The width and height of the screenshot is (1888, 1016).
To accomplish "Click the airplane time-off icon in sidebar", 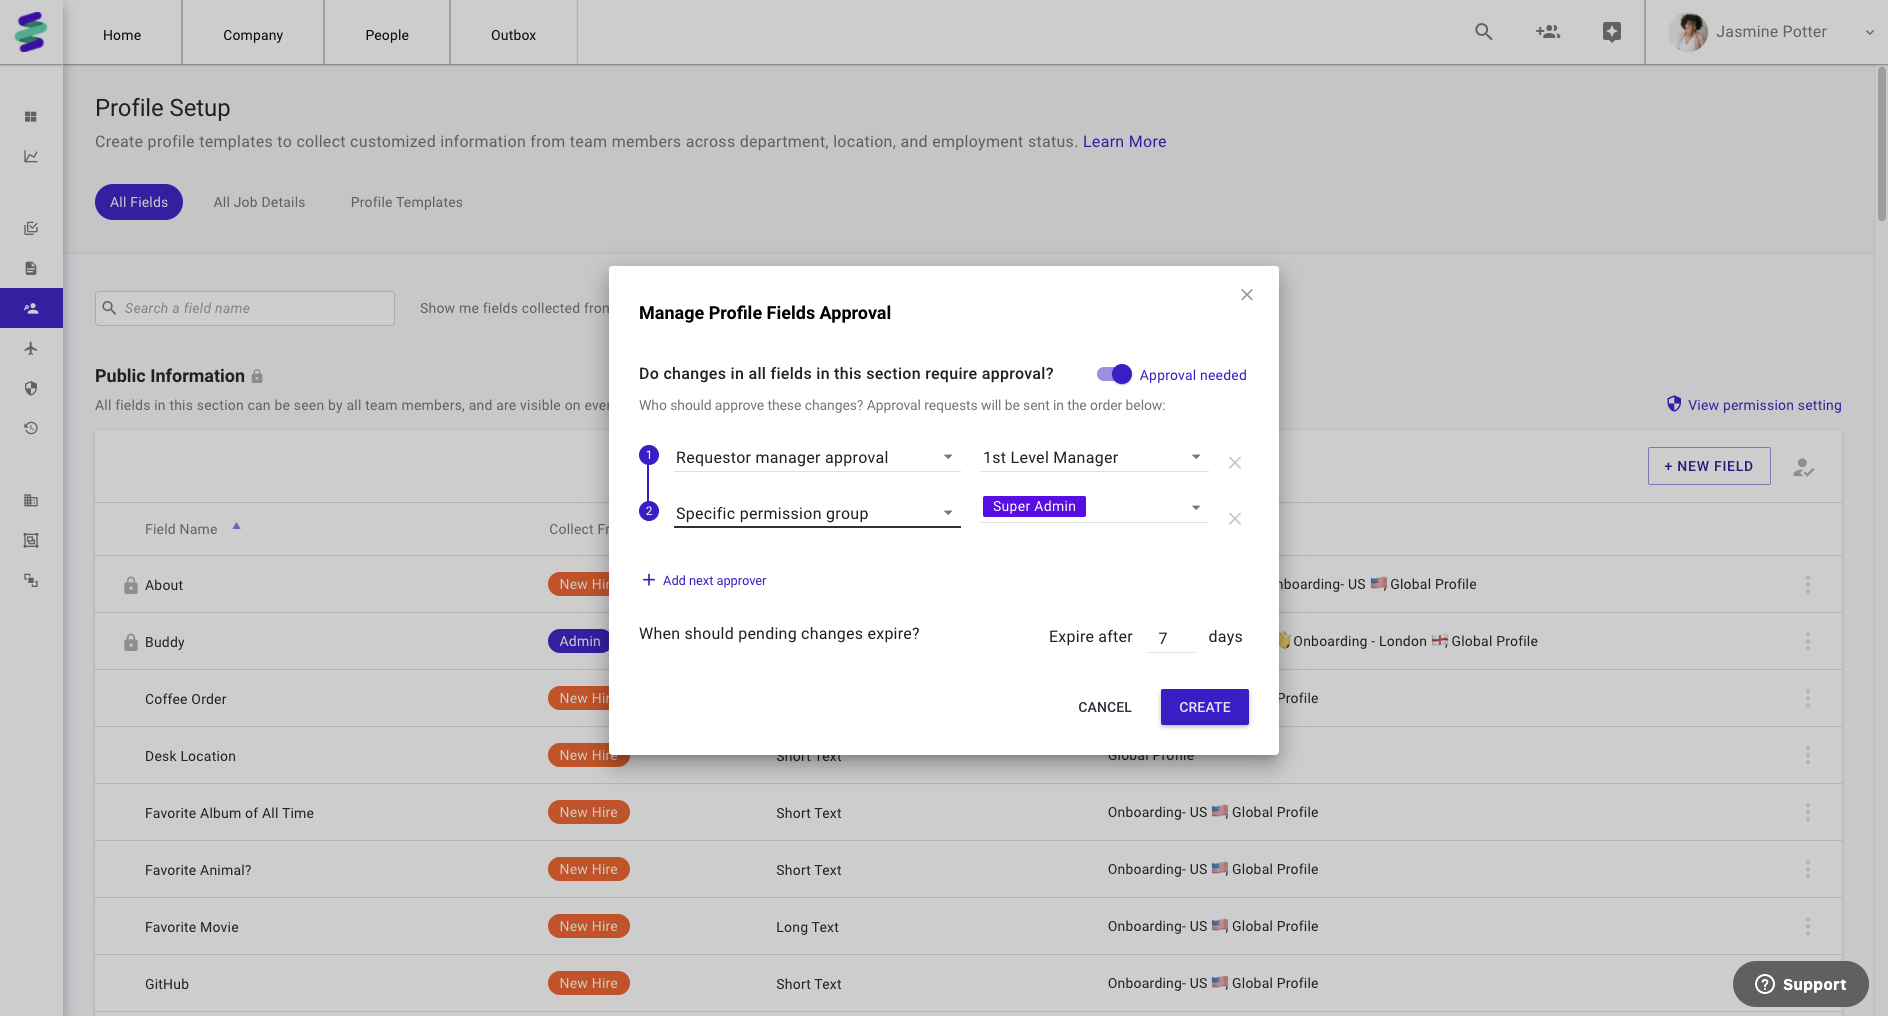I will point(31,349).
